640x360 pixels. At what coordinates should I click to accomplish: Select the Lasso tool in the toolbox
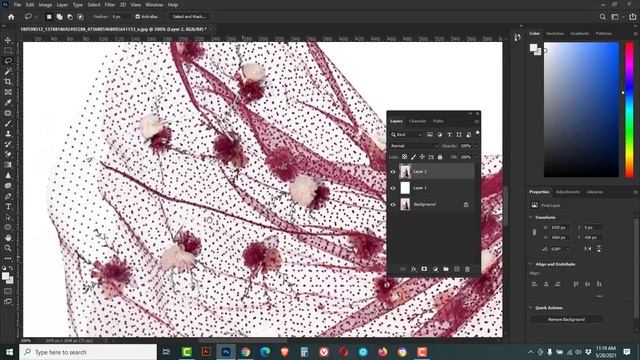8,61
